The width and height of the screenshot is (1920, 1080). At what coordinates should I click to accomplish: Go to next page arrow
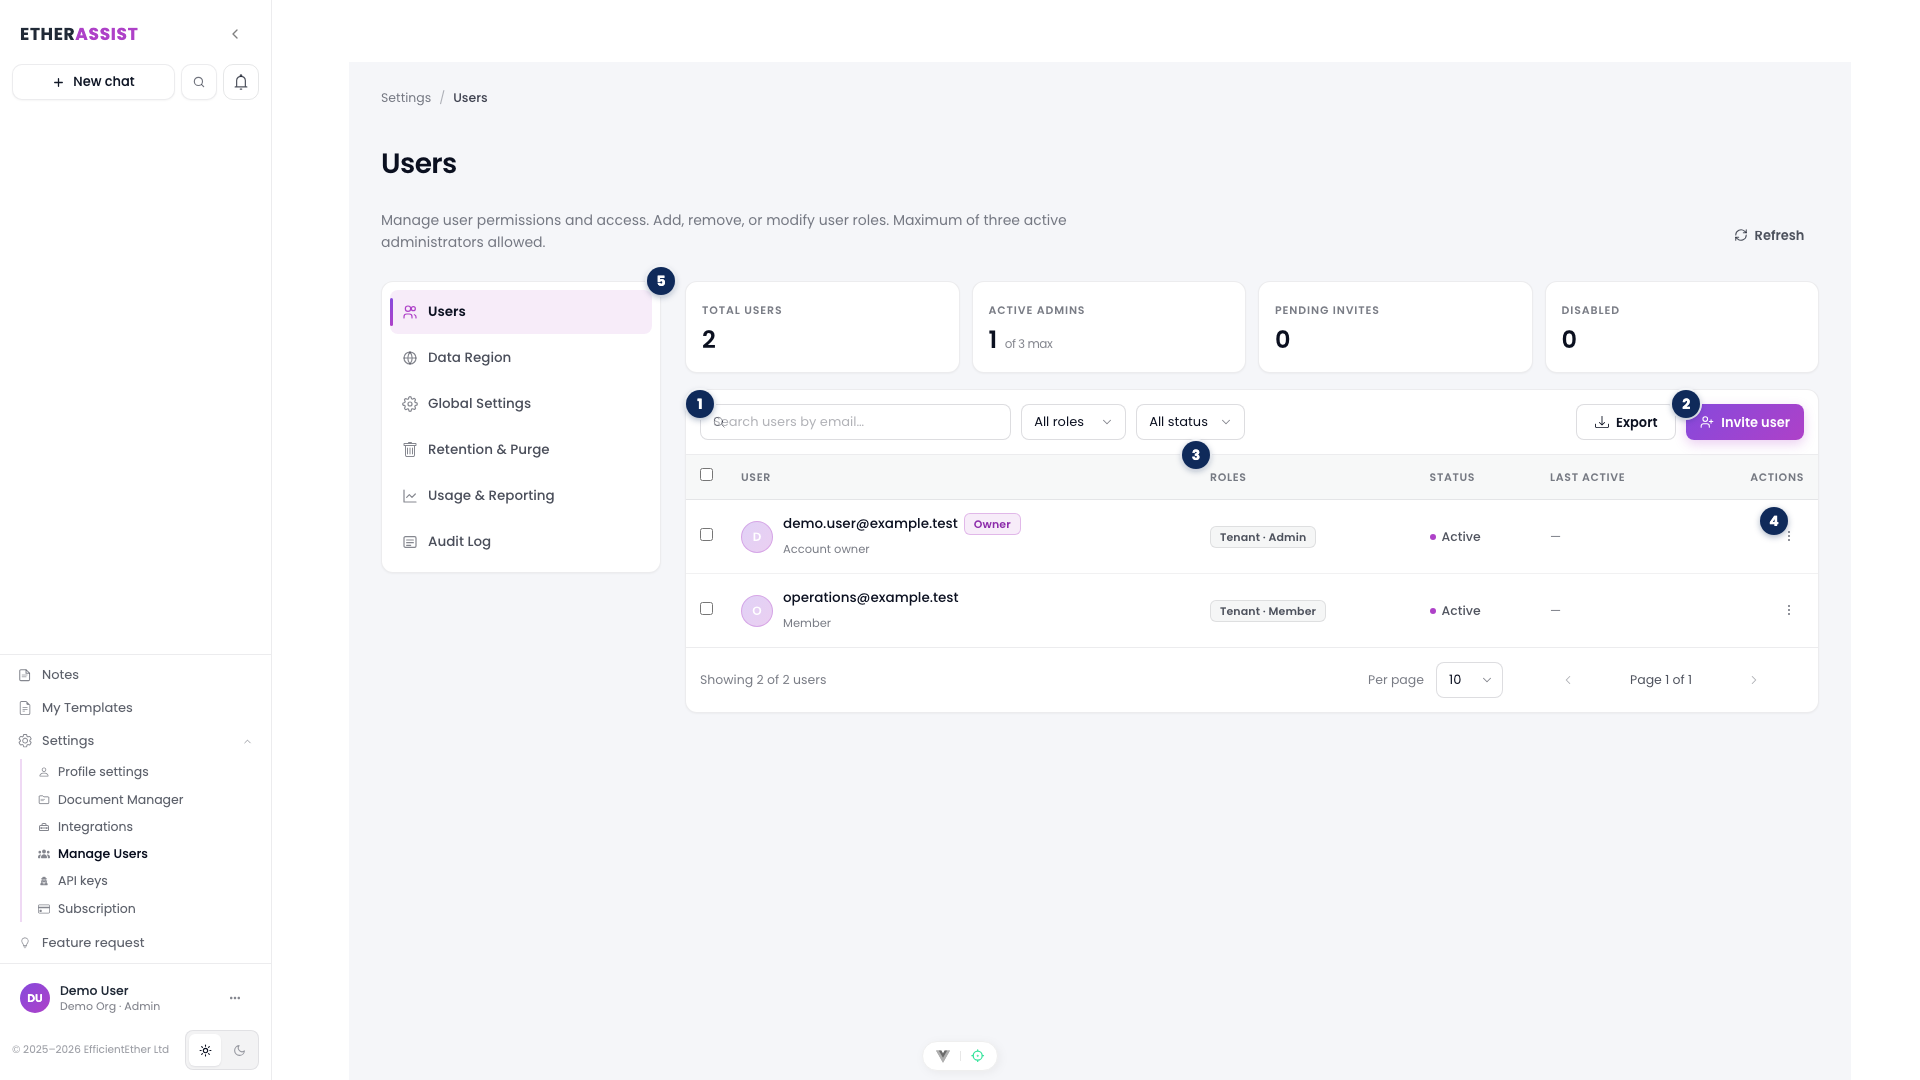tap(1754, 680)
